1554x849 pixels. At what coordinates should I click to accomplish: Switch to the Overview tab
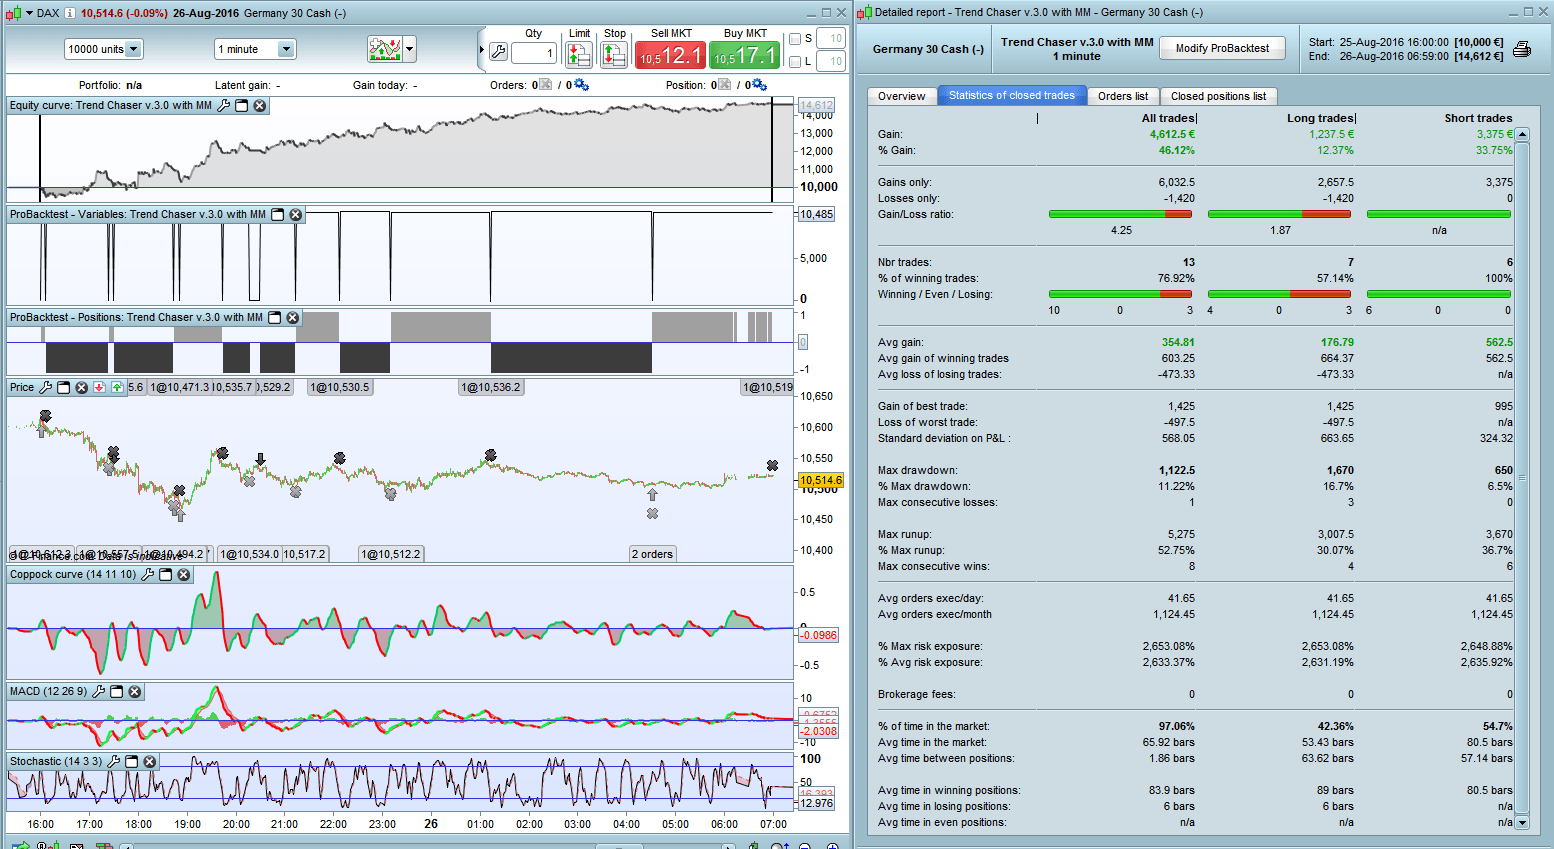click(x=902, y=96)
